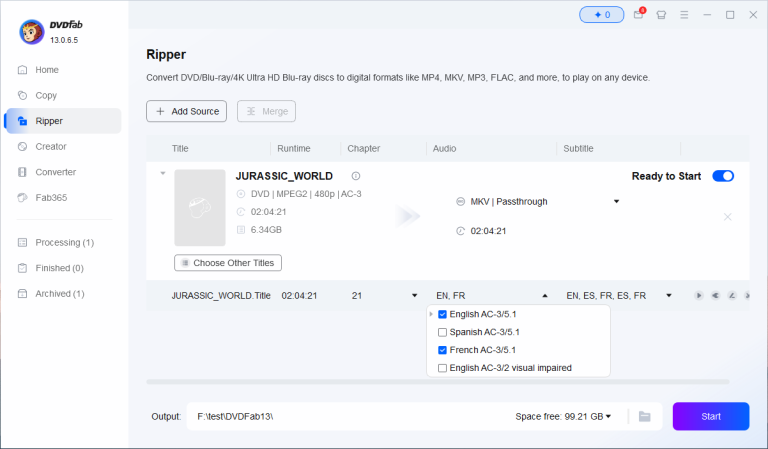The image size is (768, 449).
Task: Toggle the Ready to Start switch
Action: click(723, 176)
